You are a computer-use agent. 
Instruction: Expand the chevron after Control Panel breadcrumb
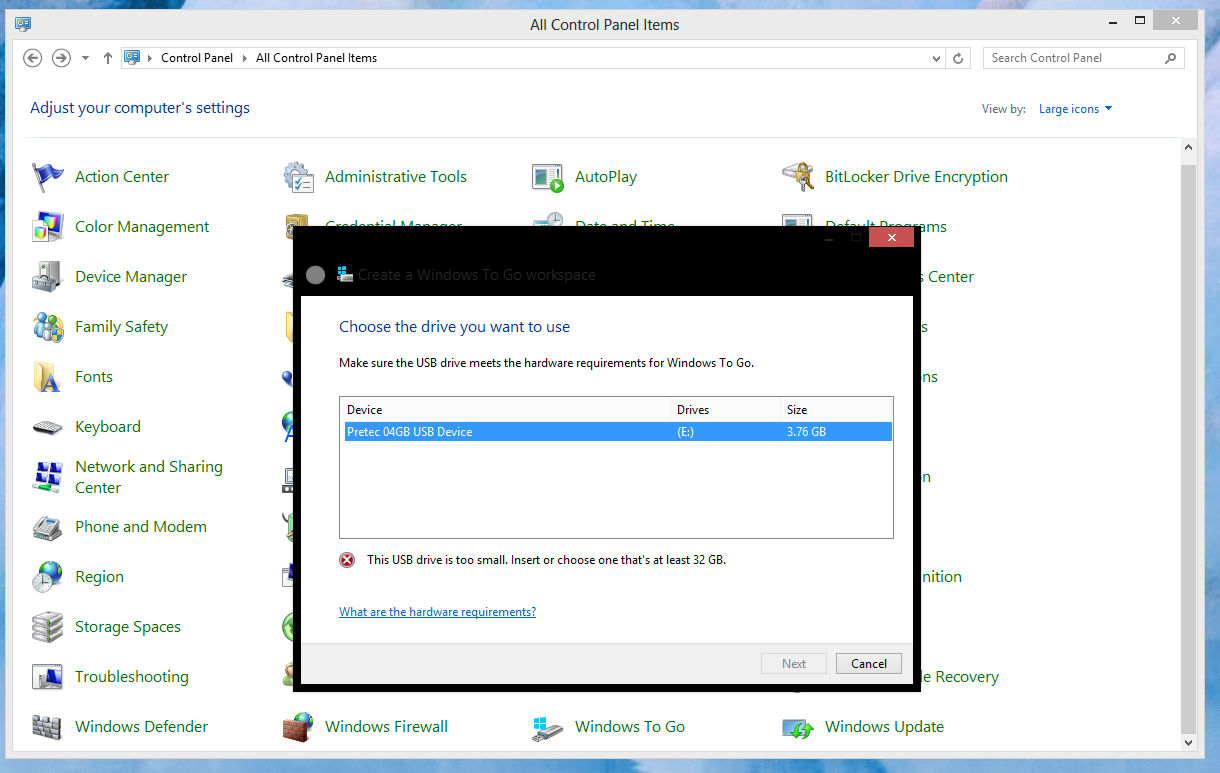pyautogui.click(x=244, y=58)
